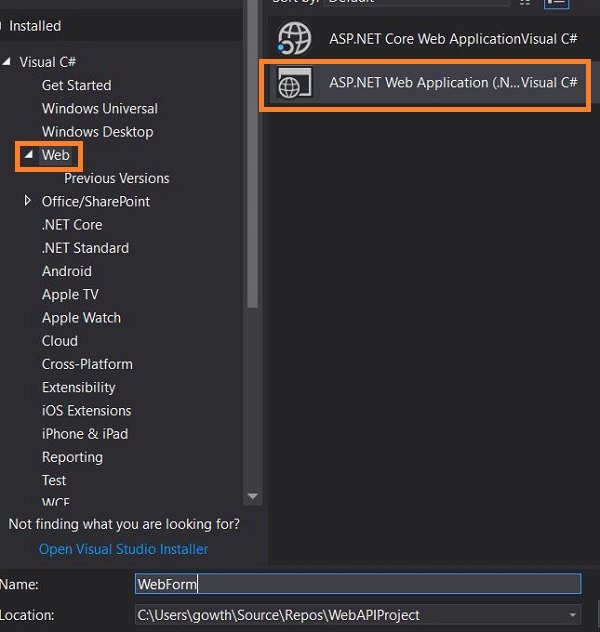Image resolution: width=600 pixels, height=632 pixels.
Task: Open Visual Studio Installer link
Action: (x=123, y=549)
